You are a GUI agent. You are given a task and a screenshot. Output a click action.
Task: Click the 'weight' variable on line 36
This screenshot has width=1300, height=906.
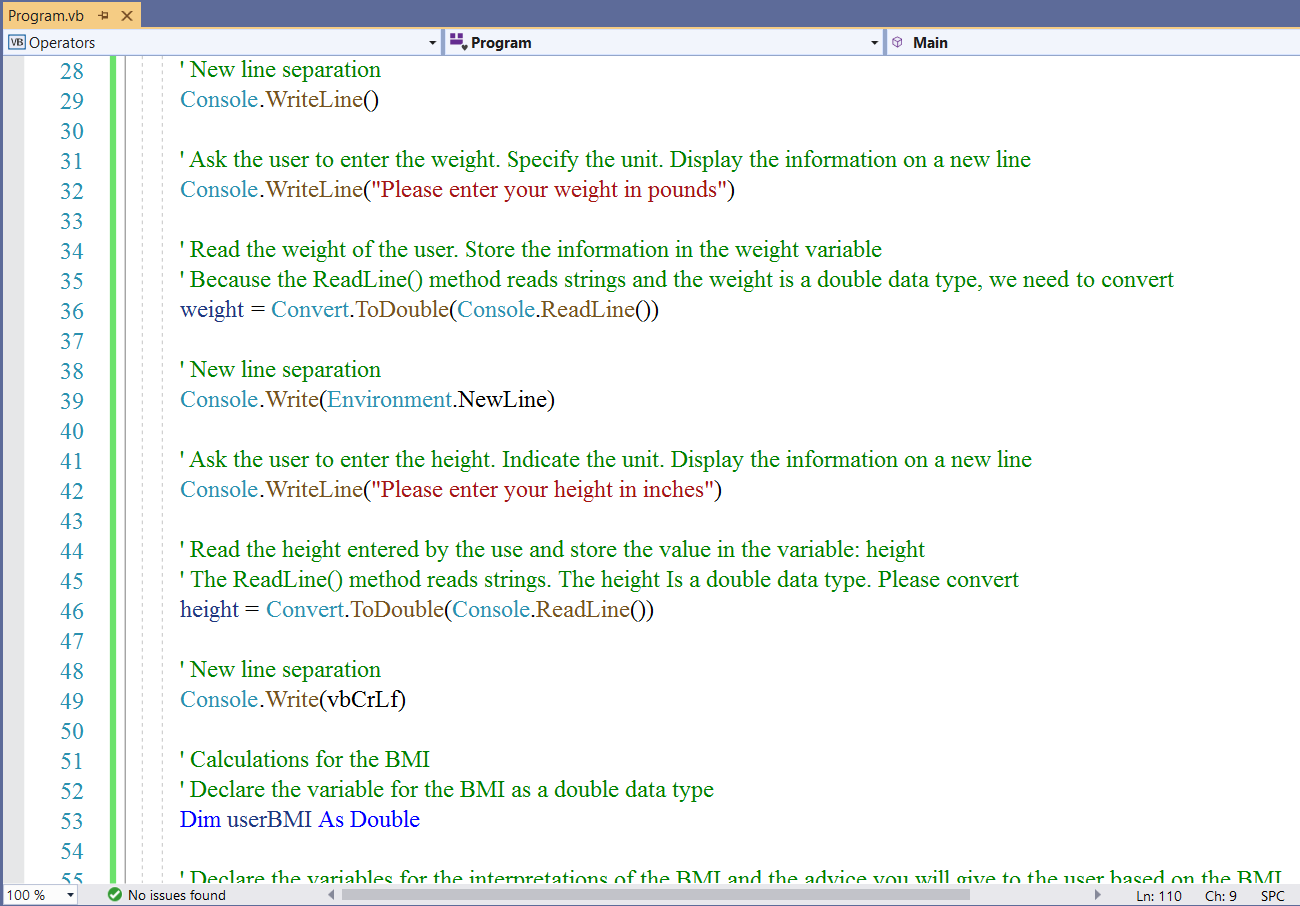click(212, 310)
